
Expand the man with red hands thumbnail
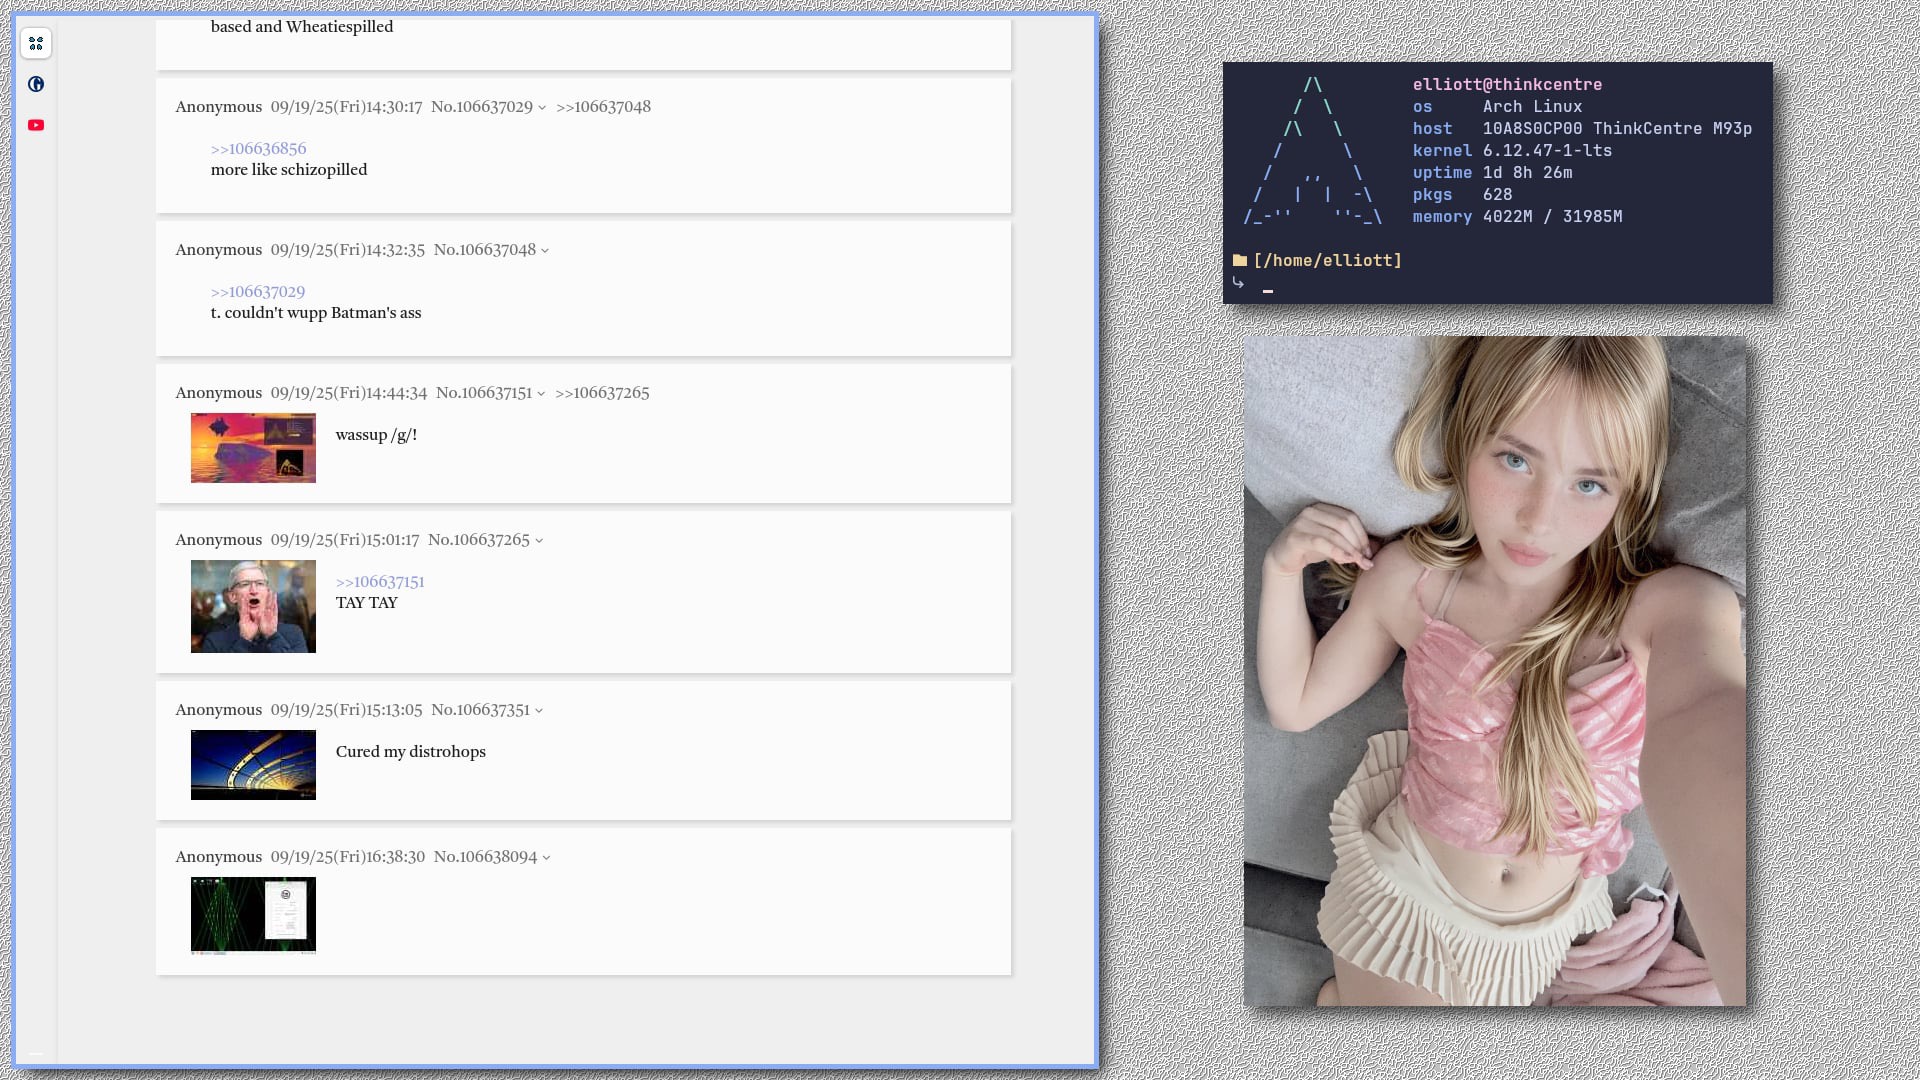point(253,606)
